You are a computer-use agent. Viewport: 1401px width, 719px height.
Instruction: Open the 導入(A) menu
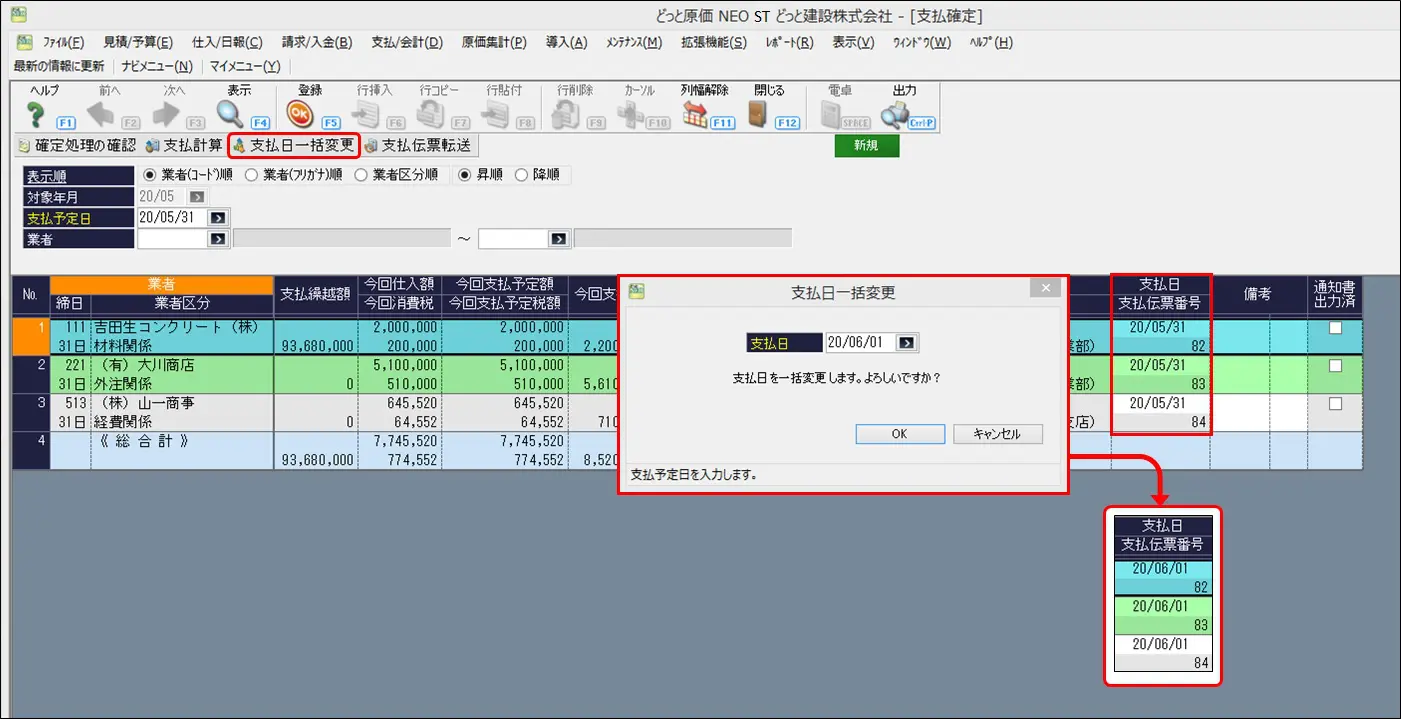tap(566, 43)
